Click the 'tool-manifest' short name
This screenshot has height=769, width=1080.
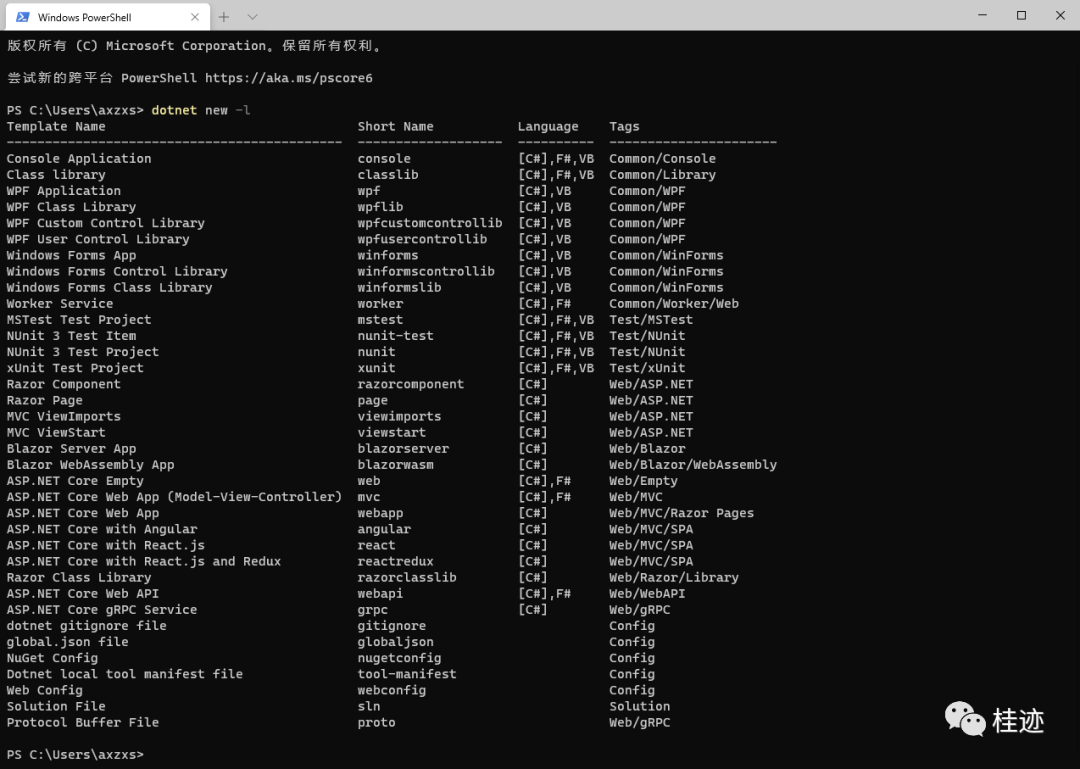[x=407, y=674]
